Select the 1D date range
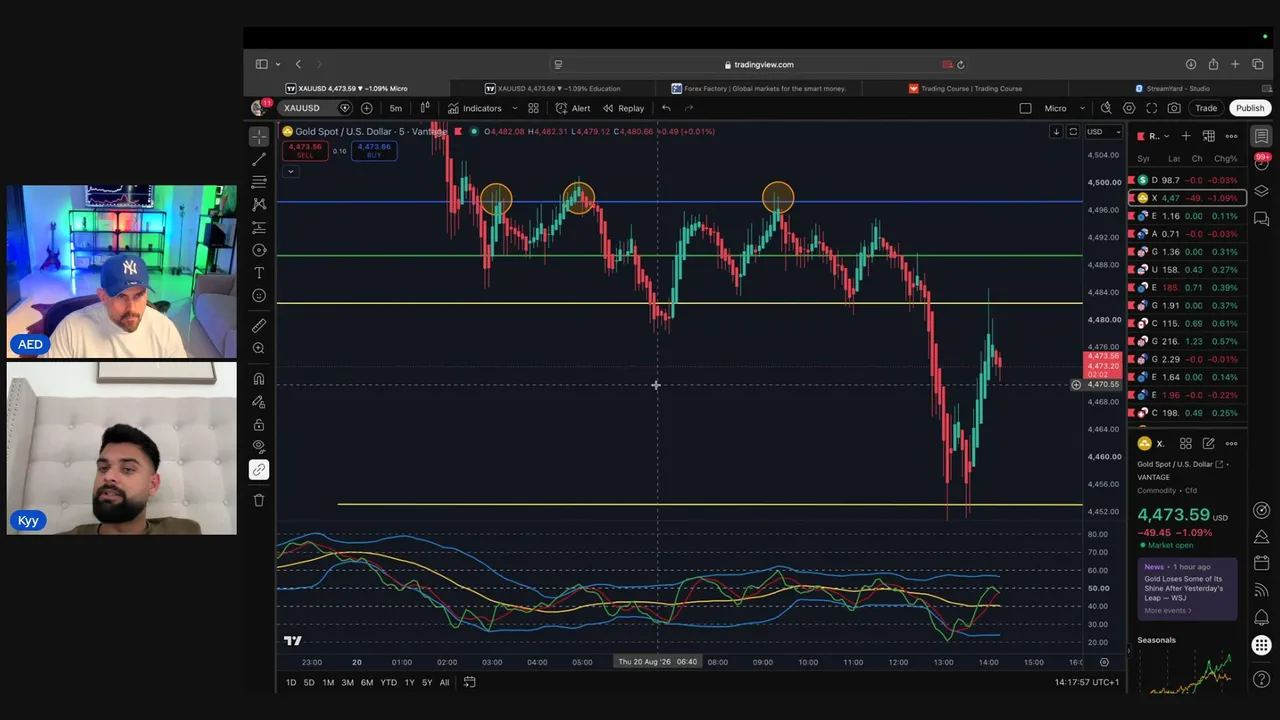 291,682
